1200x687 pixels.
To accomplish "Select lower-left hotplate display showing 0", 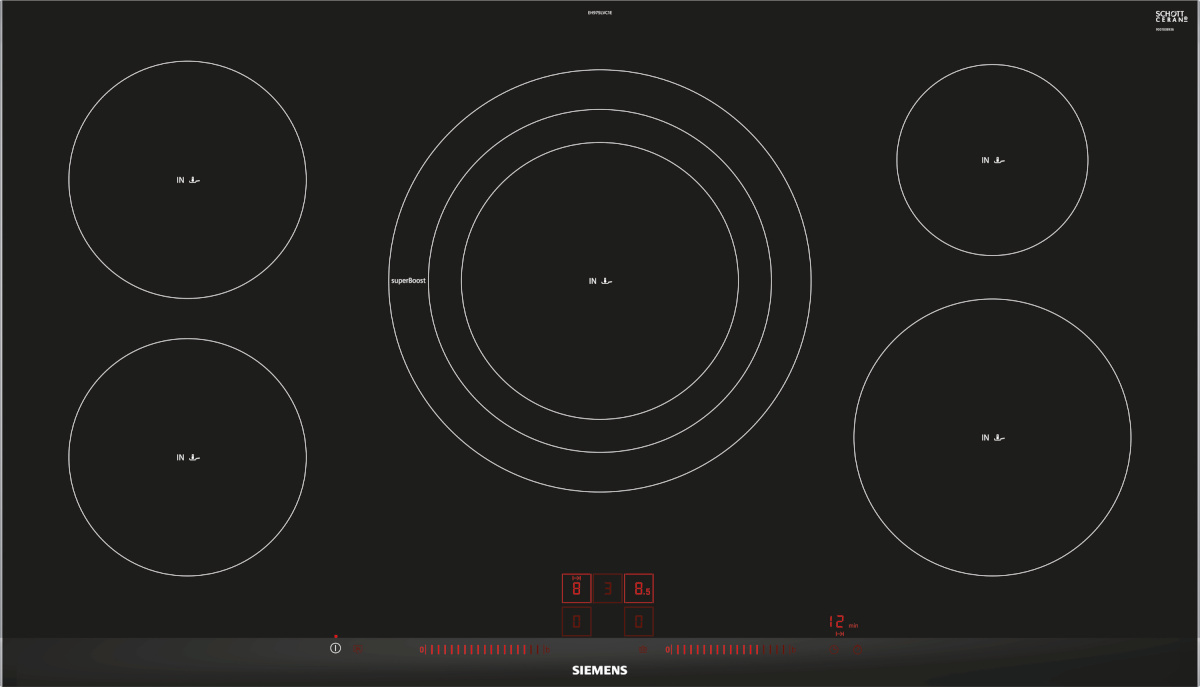I will pos(575,623).
